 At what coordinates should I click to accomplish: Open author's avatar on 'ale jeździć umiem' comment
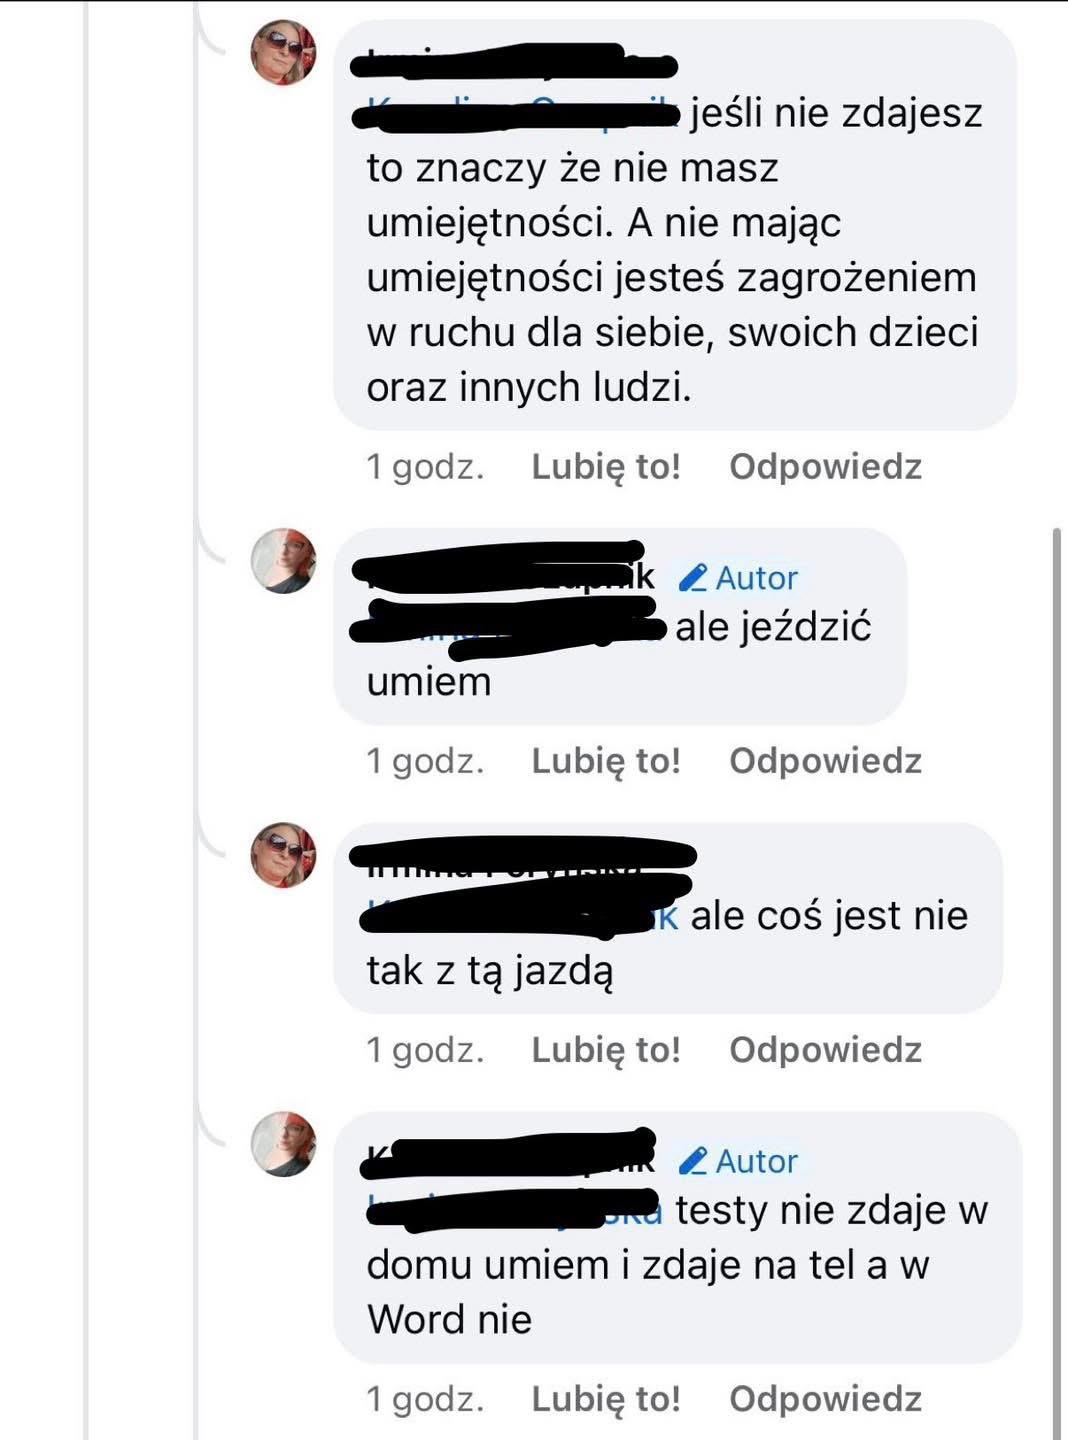point(283,561)
